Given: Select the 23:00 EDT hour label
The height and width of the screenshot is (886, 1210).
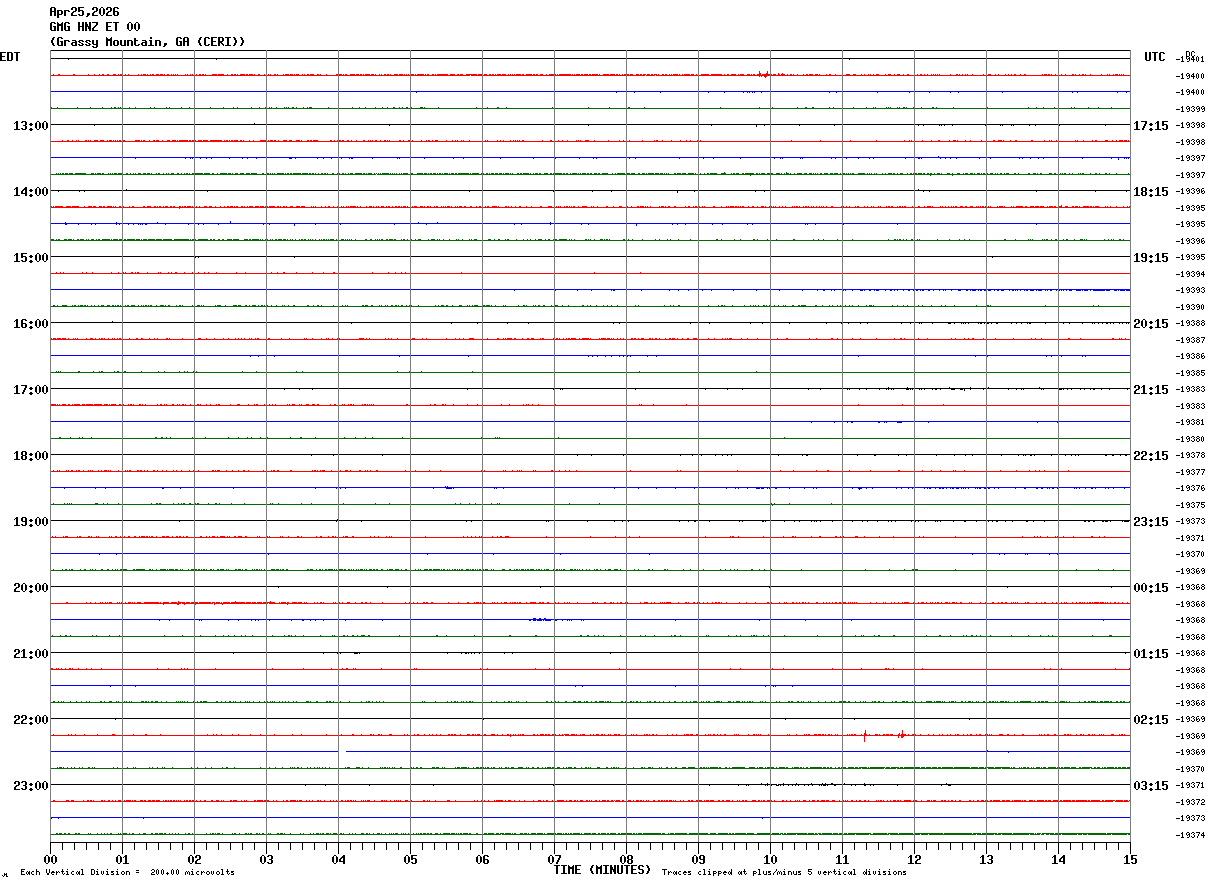Looking at the screenshot, I should [30, 785].
